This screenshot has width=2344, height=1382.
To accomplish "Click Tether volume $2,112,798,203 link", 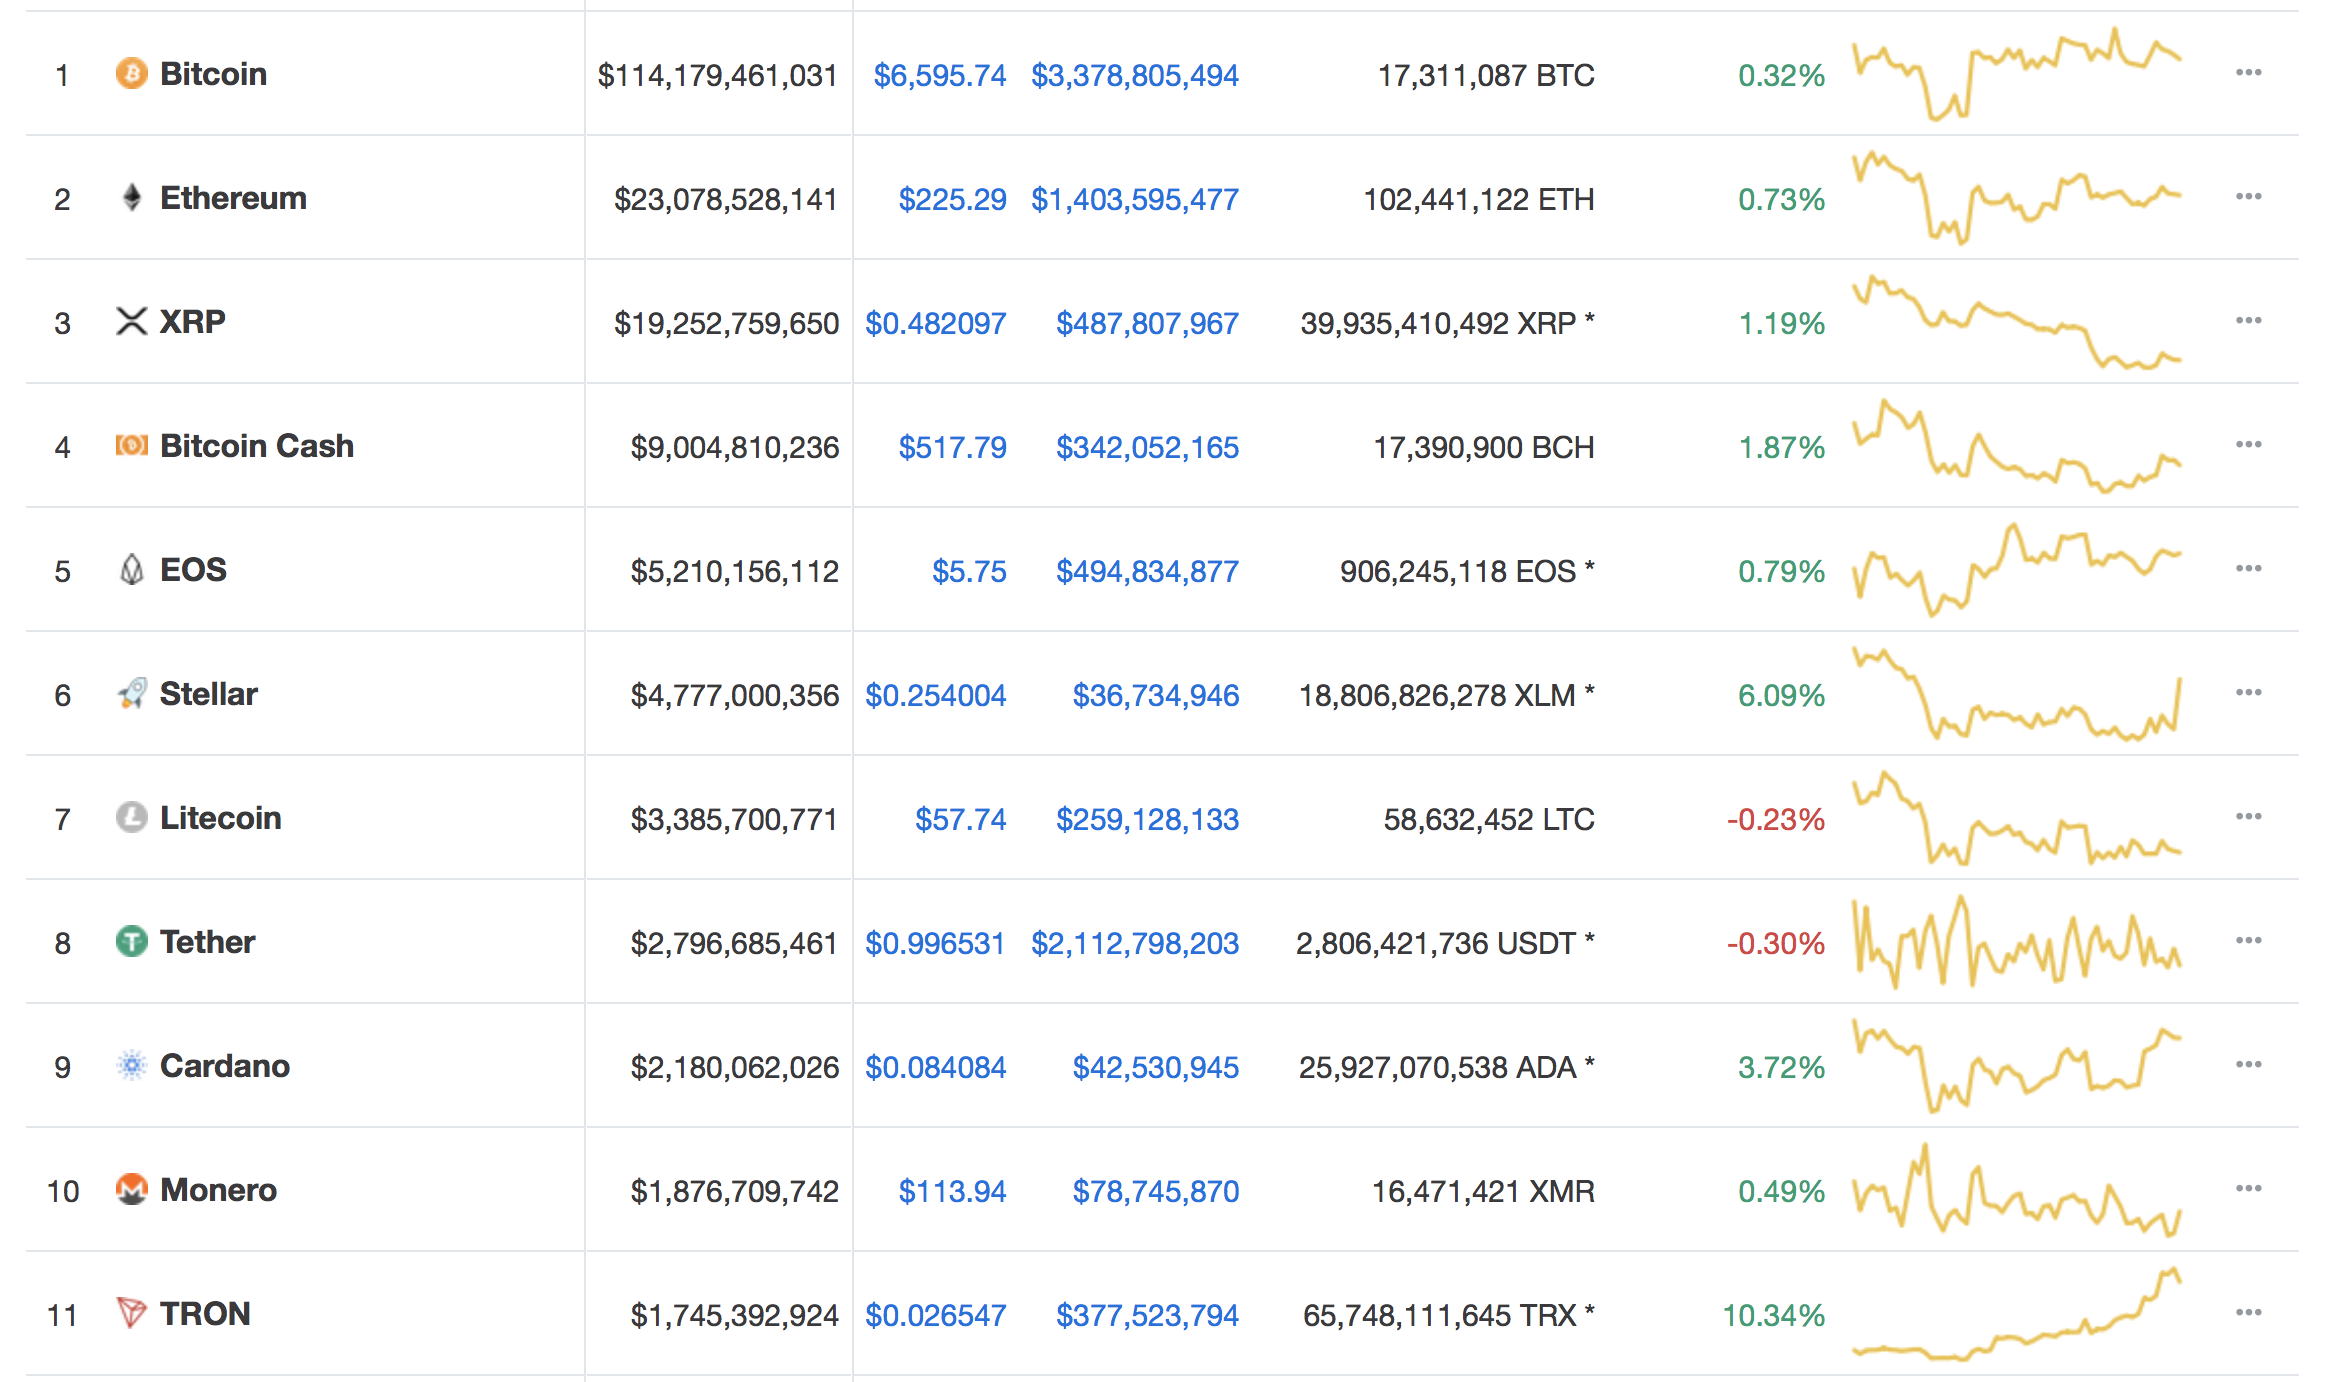I will pos(1134,943).
